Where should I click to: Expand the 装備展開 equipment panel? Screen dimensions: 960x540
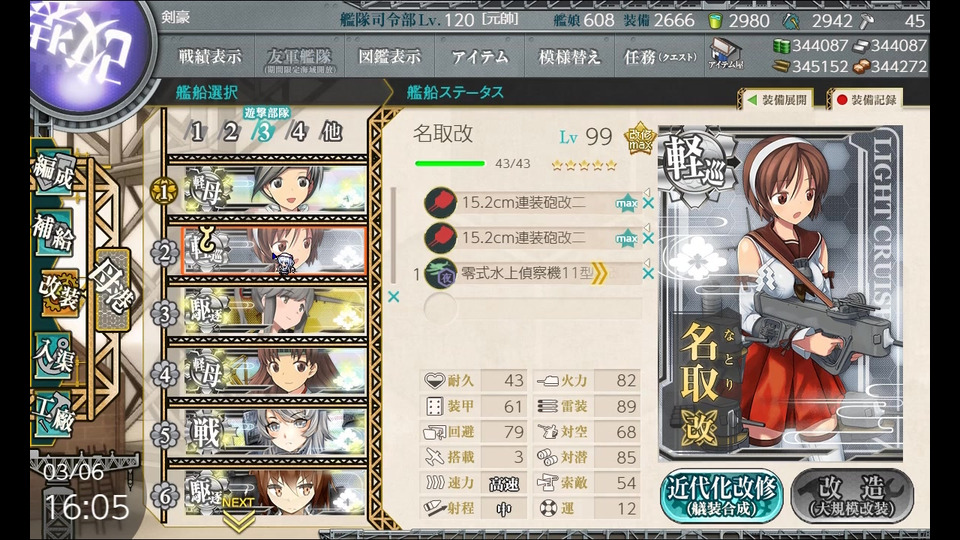coord(778,100)
